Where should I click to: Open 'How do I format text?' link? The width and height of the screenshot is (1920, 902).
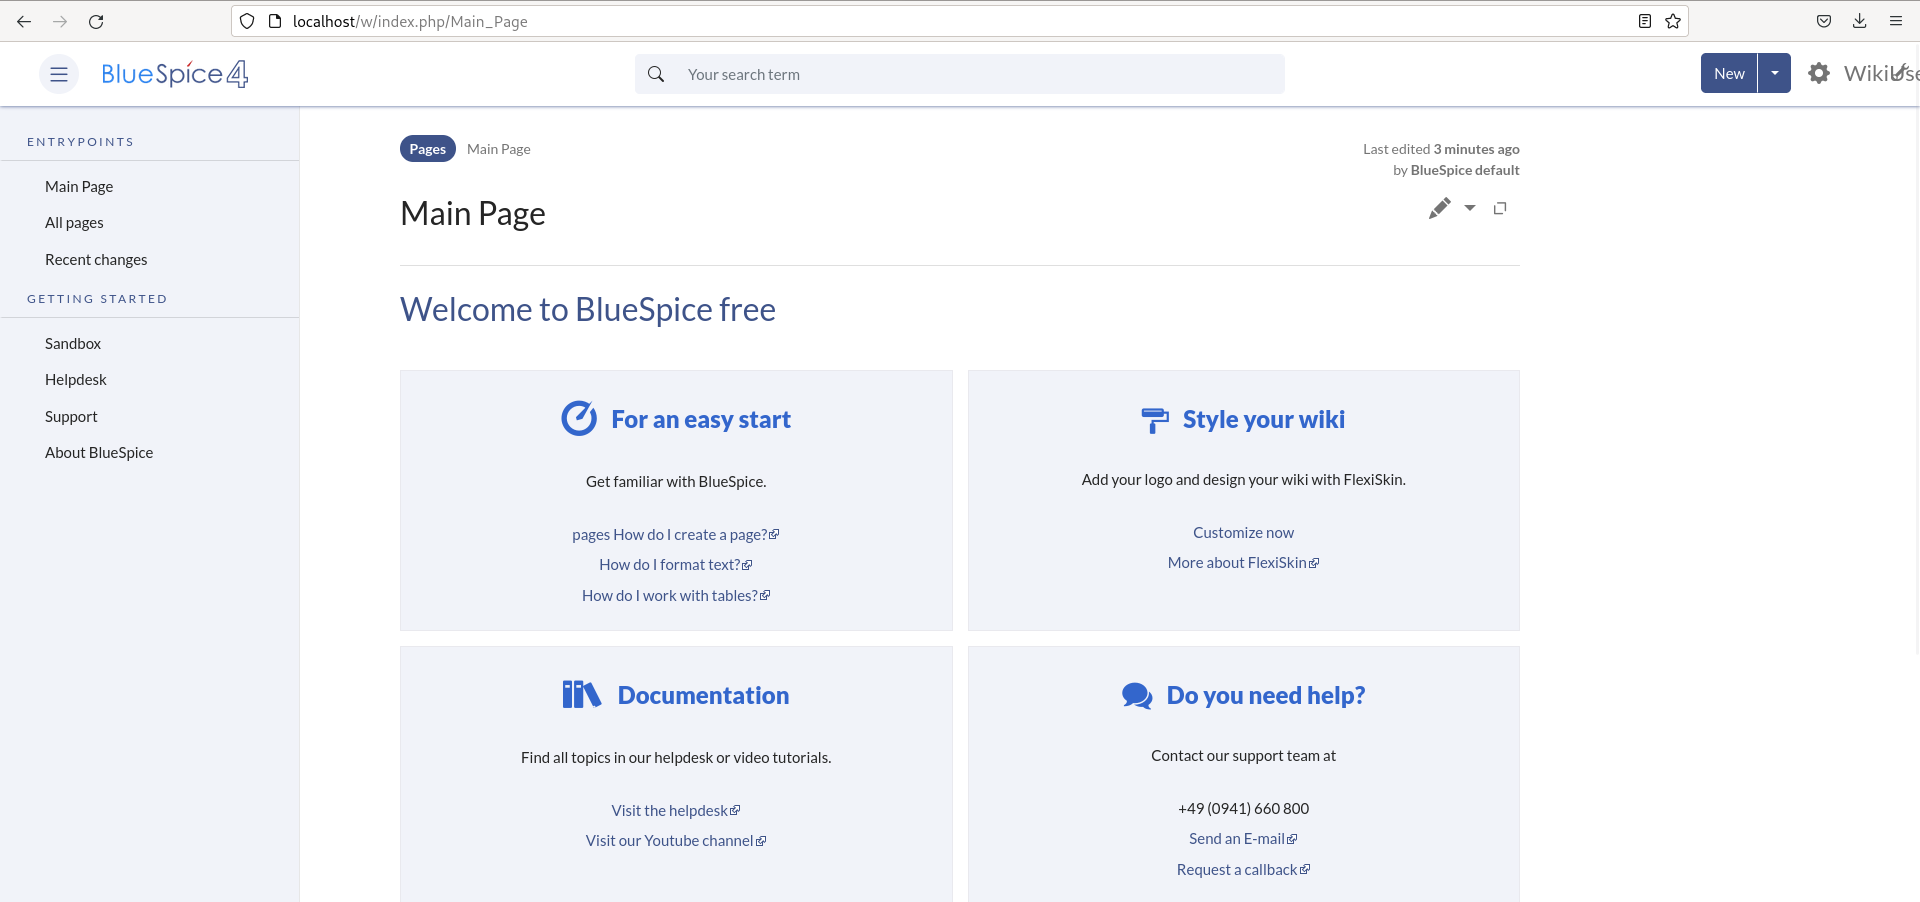[676, 565]
